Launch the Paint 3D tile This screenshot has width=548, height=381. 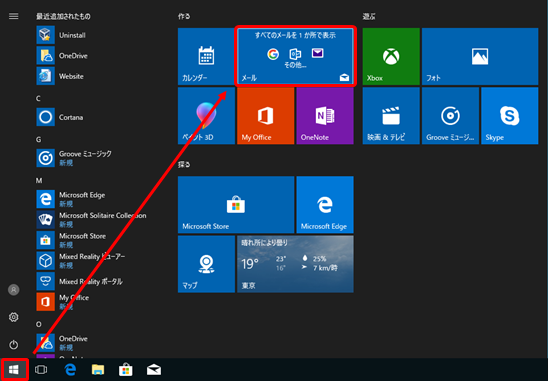coord(206,116)
